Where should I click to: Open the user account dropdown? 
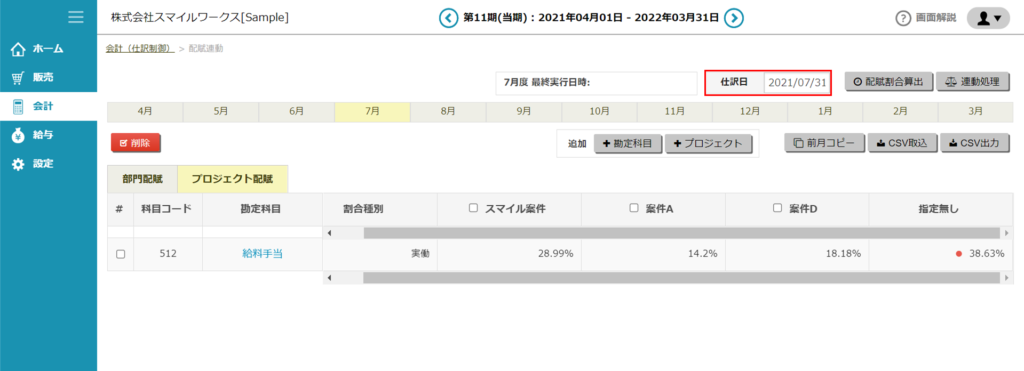988,18
